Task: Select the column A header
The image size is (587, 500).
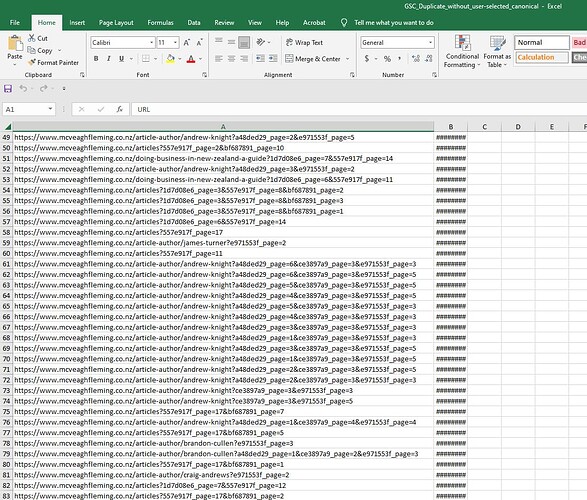Action: (223, 126)
